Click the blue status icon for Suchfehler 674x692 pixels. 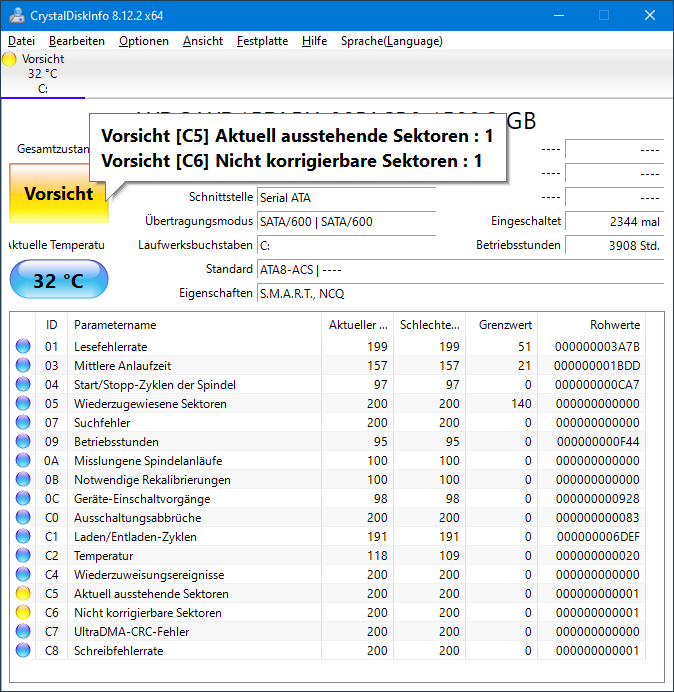(23, 422)
